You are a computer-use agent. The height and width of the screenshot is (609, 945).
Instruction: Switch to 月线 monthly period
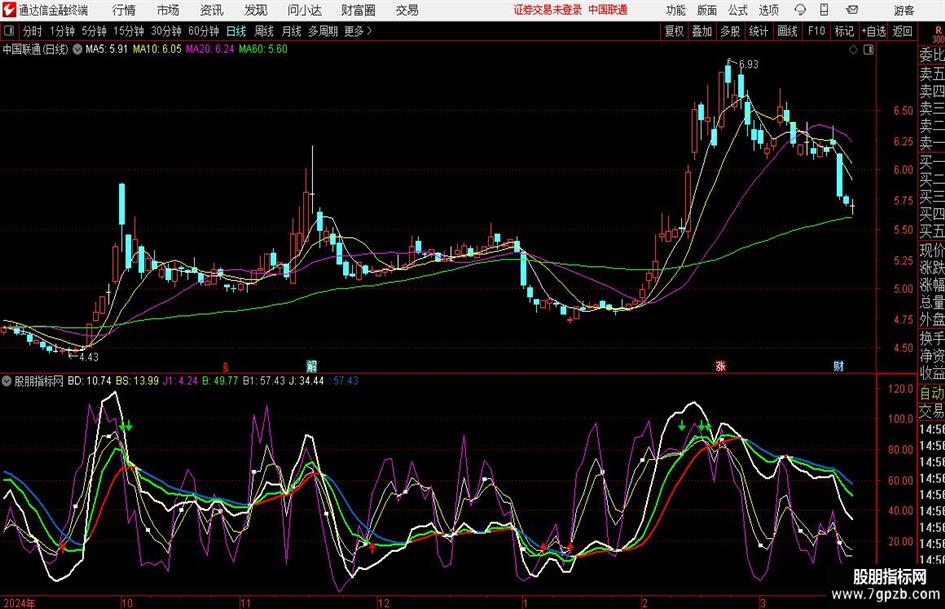(x=292, y=31)
